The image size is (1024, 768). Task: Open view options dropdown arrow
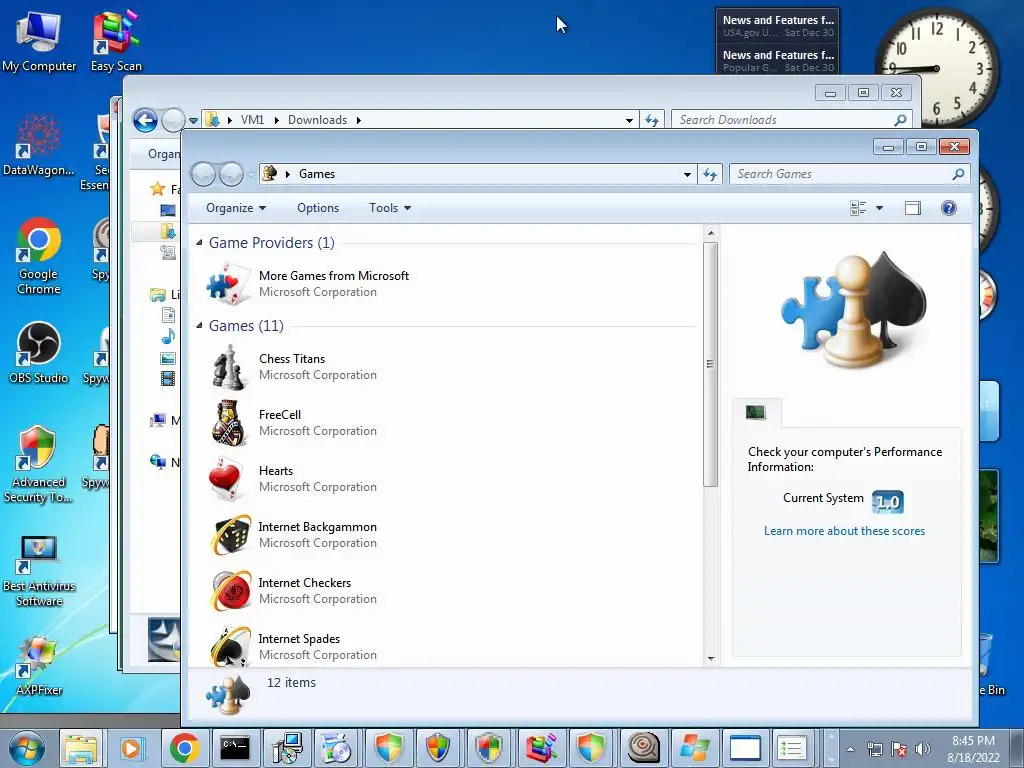[x=879, y=208]
